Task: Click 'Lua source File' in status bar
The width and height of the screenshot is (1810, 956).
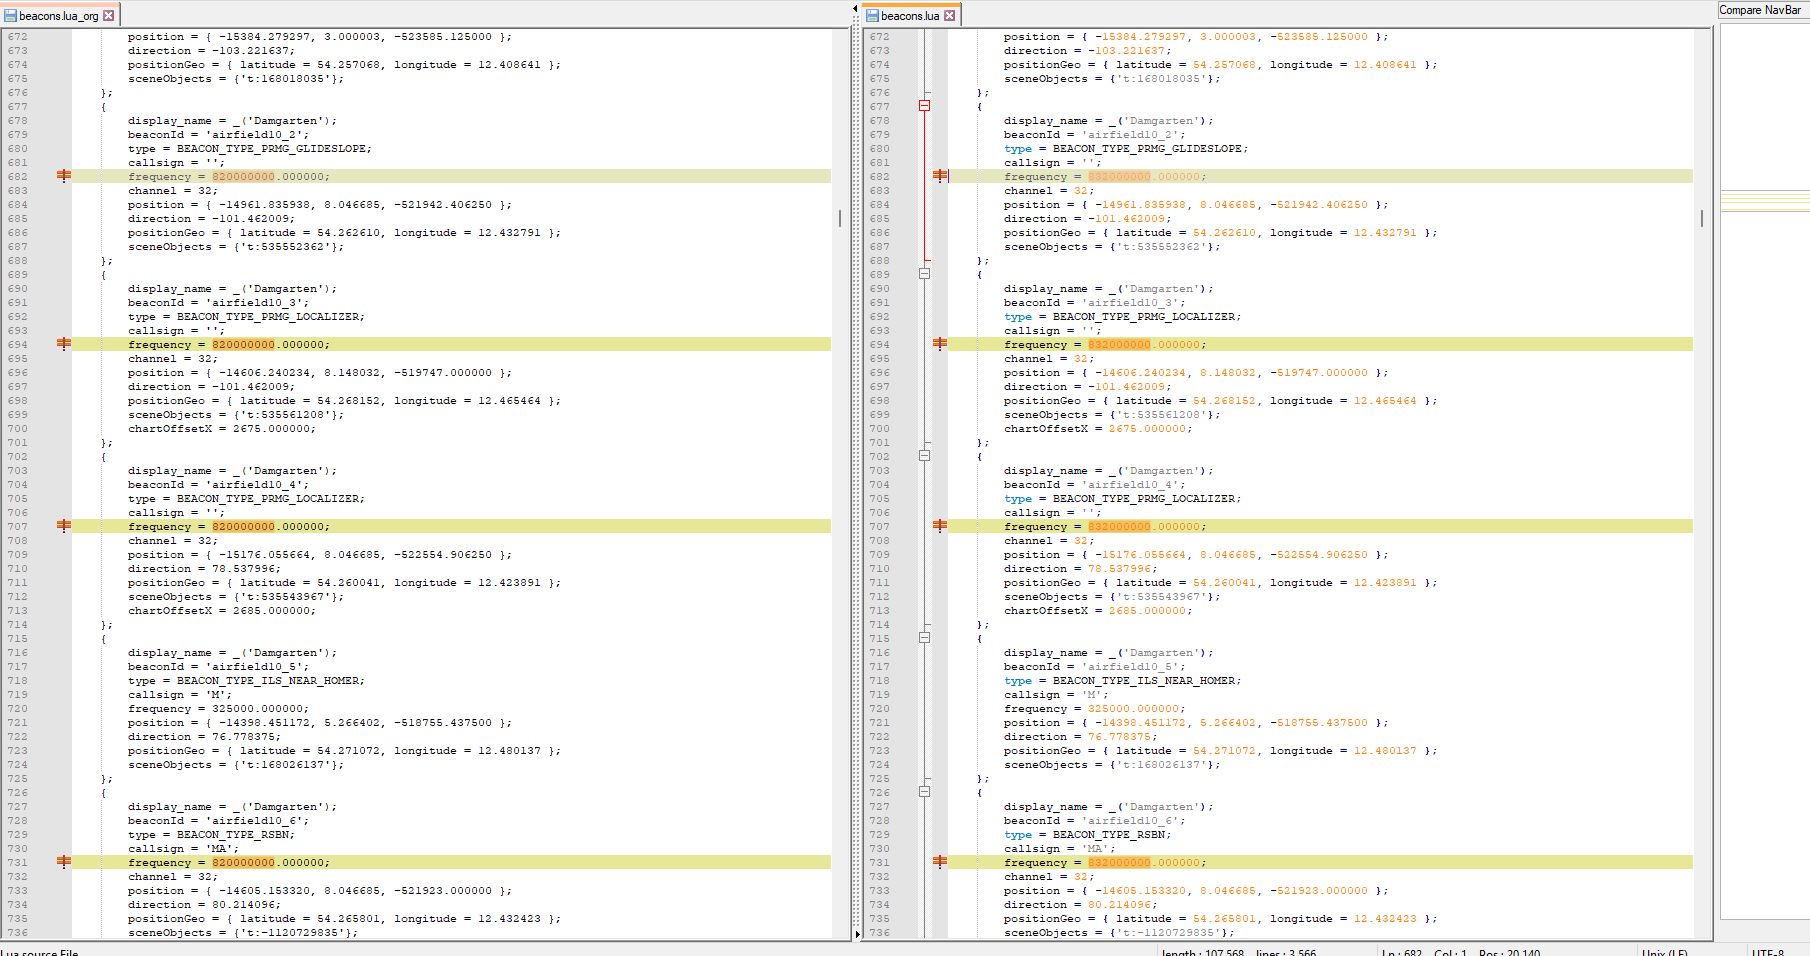Action: pyautogui.click(x=40, y=952)
